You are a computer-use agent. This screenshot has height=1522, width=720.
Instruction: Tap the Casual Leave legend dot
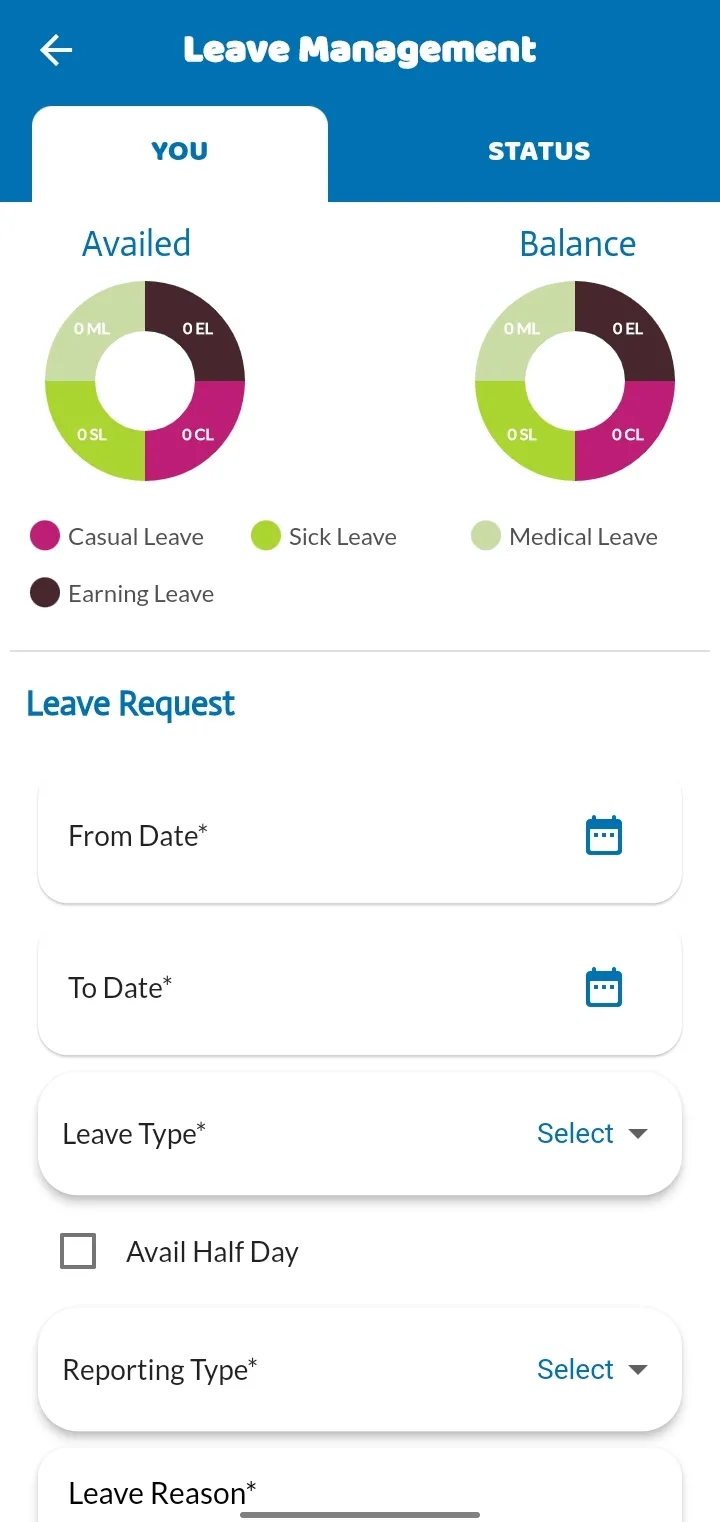click(45, 537)
